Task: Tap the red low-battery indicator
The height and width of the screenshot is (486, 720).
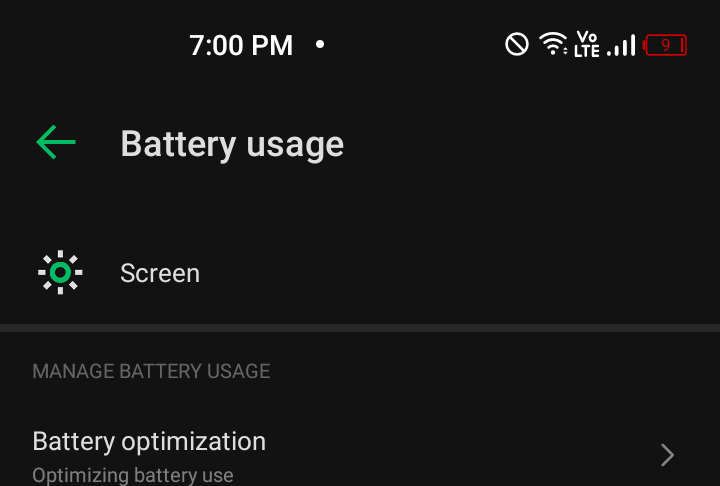Action: (x=665, y=45)
